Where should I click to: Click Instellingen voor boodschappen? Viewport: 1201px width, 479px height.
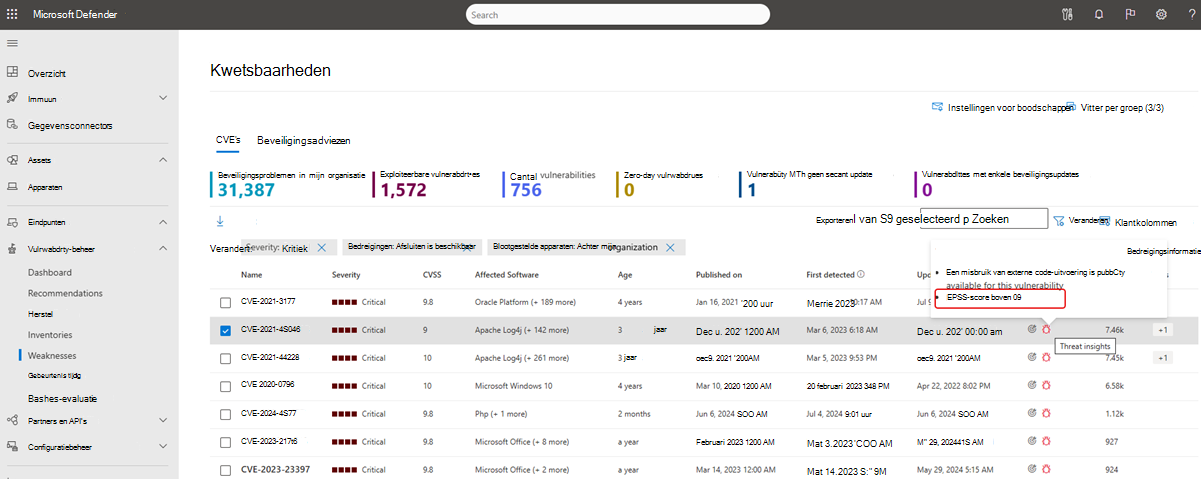(1003, 106)
